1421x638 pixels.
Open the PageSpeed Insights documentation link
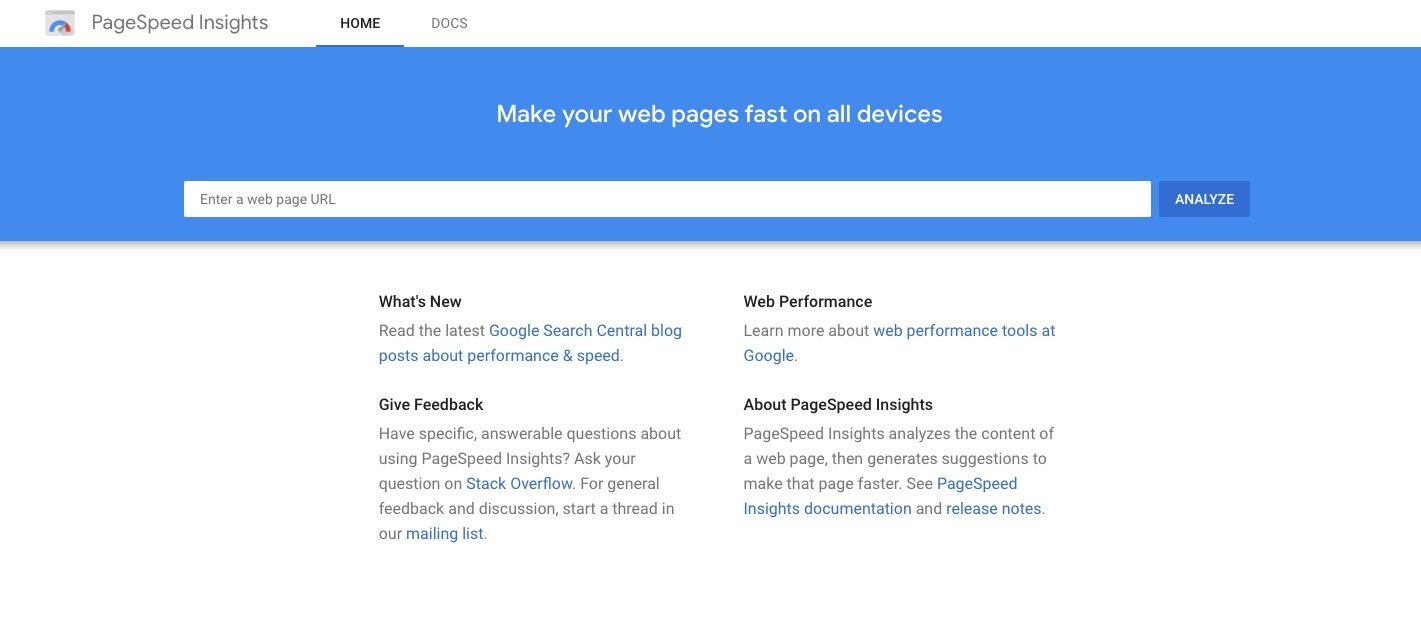click(827, 509)
